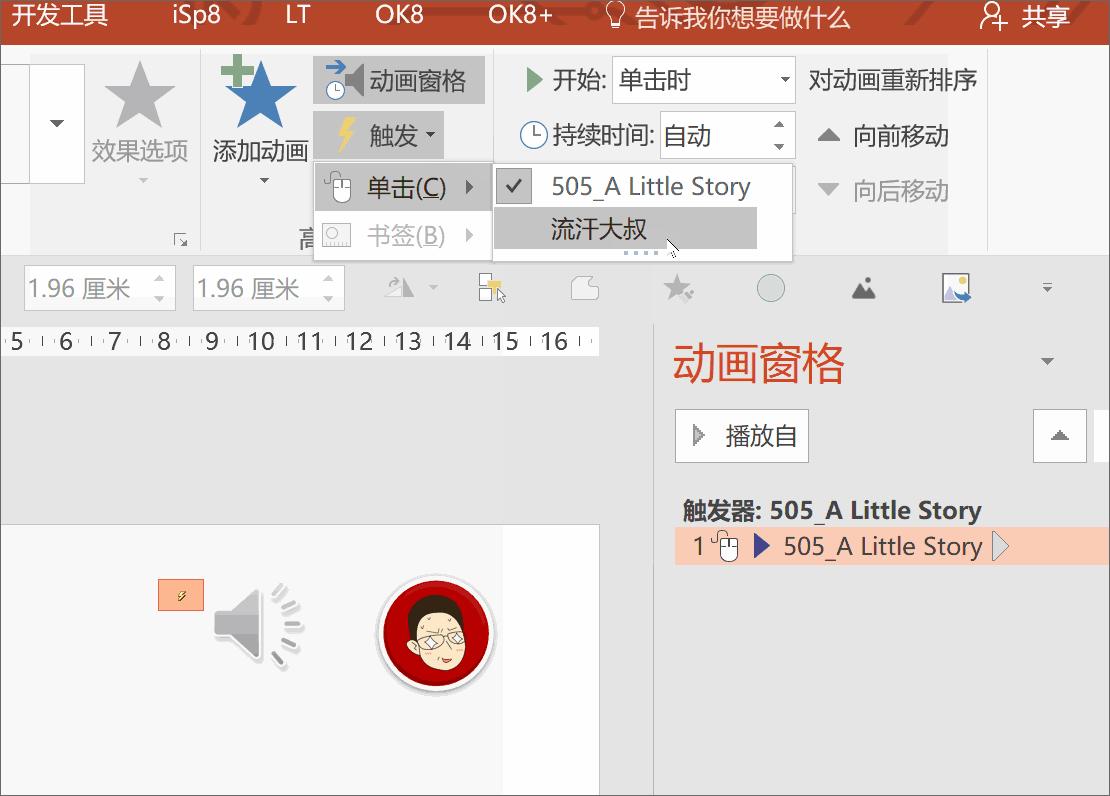The image size is (1110, 796).
Task: Click the flip-rotate icon on quick toolbar
Action: (x=400, y=287)
